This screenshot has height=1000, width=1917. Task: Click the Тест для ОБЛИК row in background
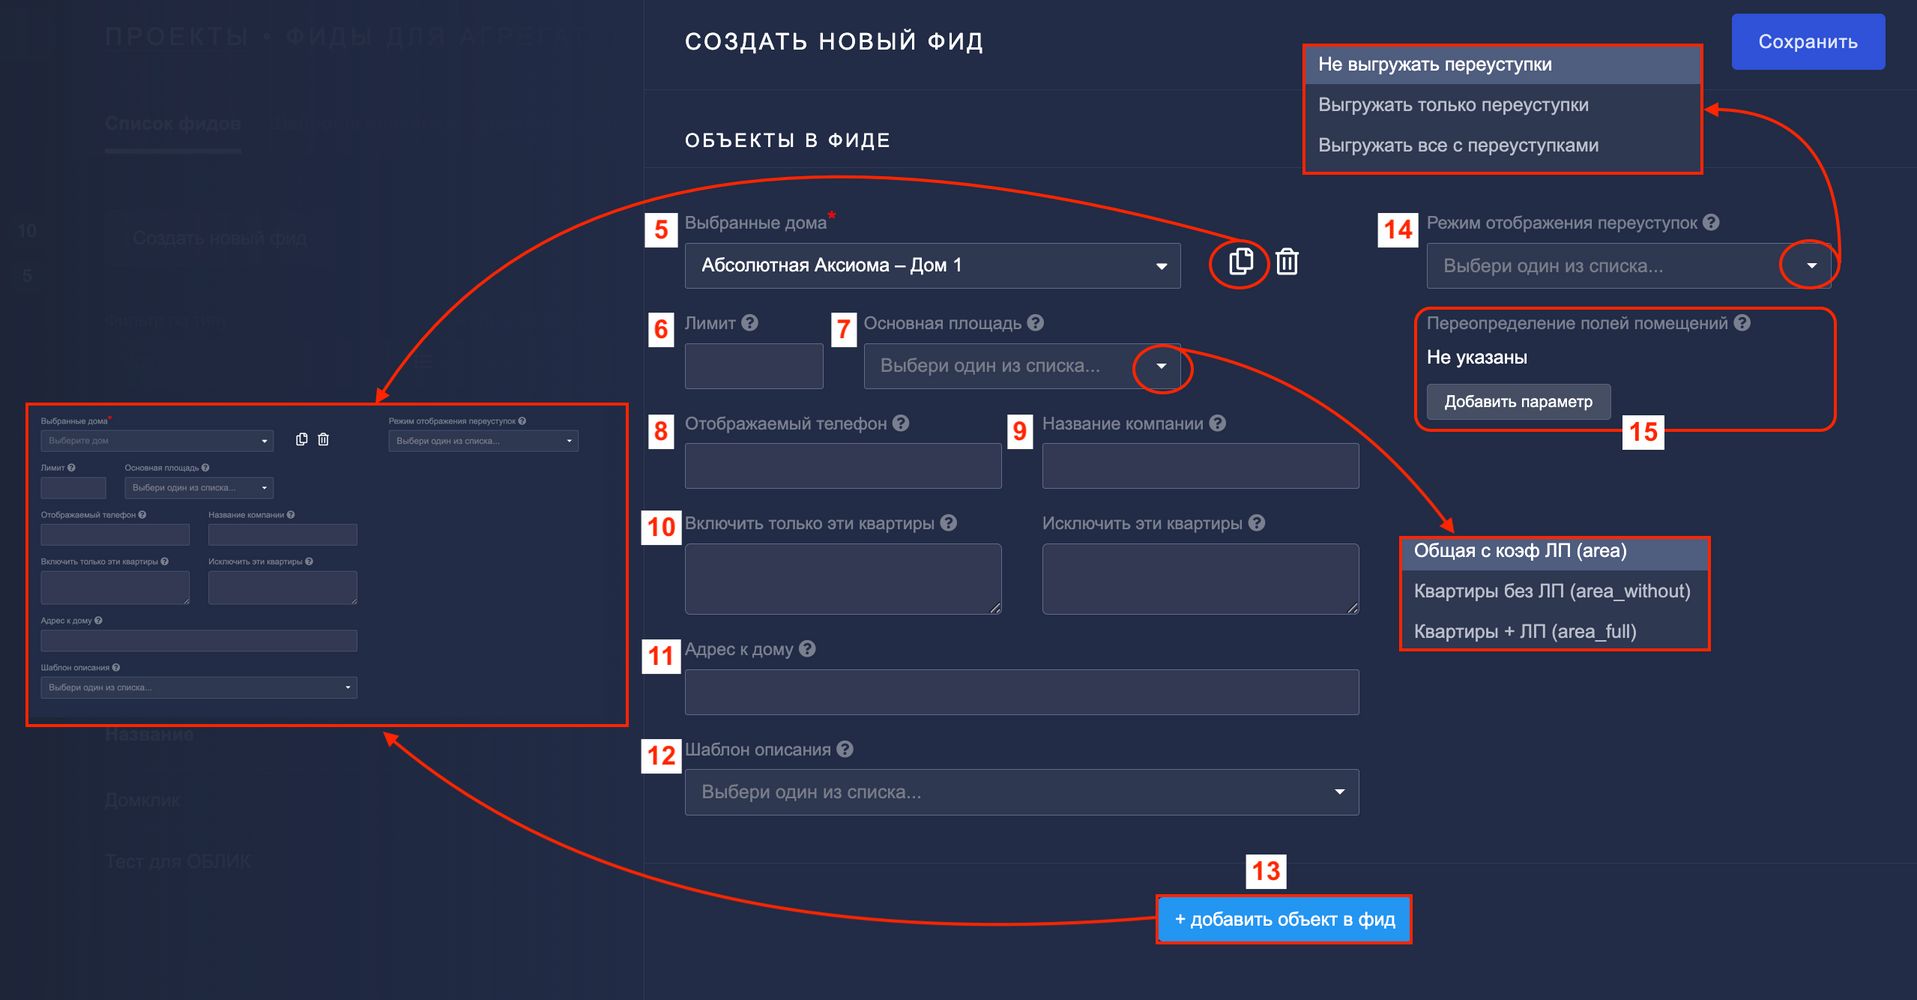point(178,861)
